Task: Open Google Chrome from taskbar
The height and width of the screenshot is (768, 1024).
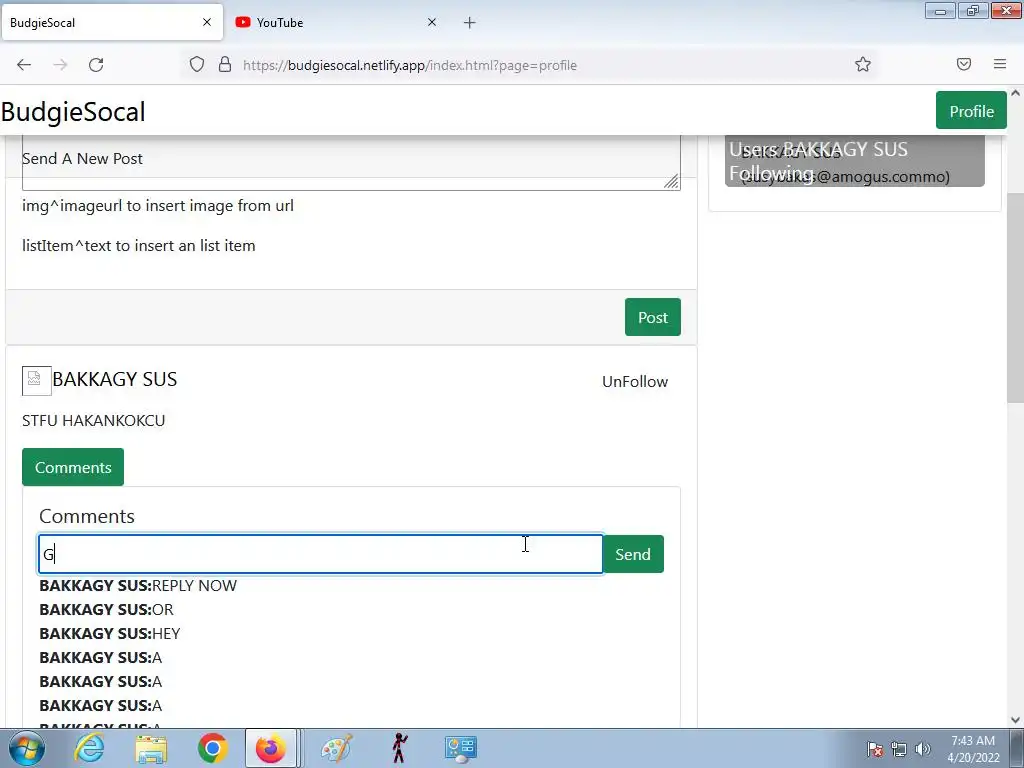Action: coord(212,748)
